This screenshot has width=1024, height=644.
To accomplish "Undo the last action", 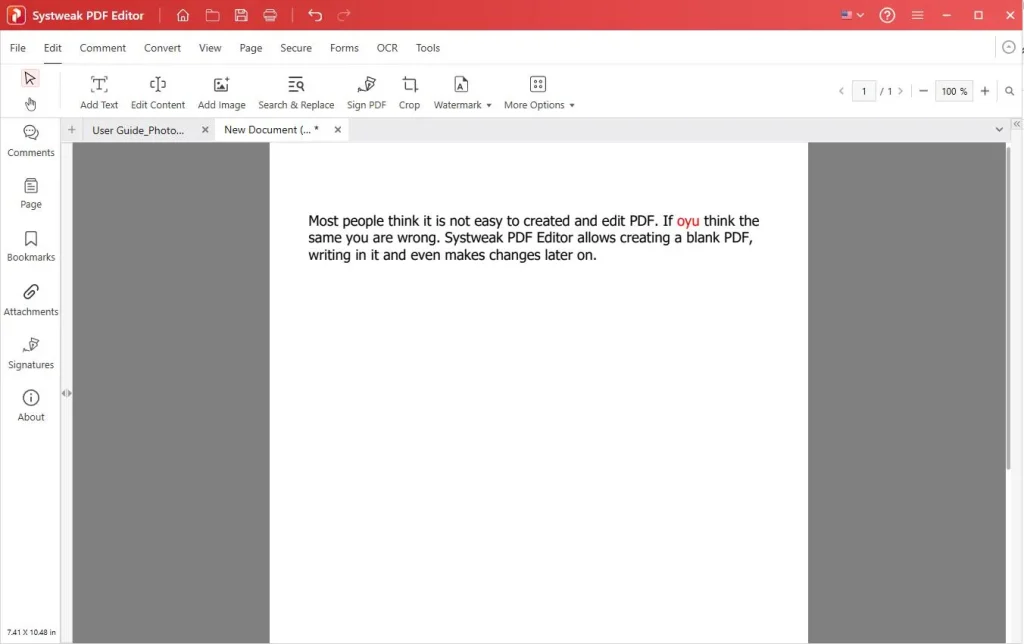I will [x=315, y=15].
